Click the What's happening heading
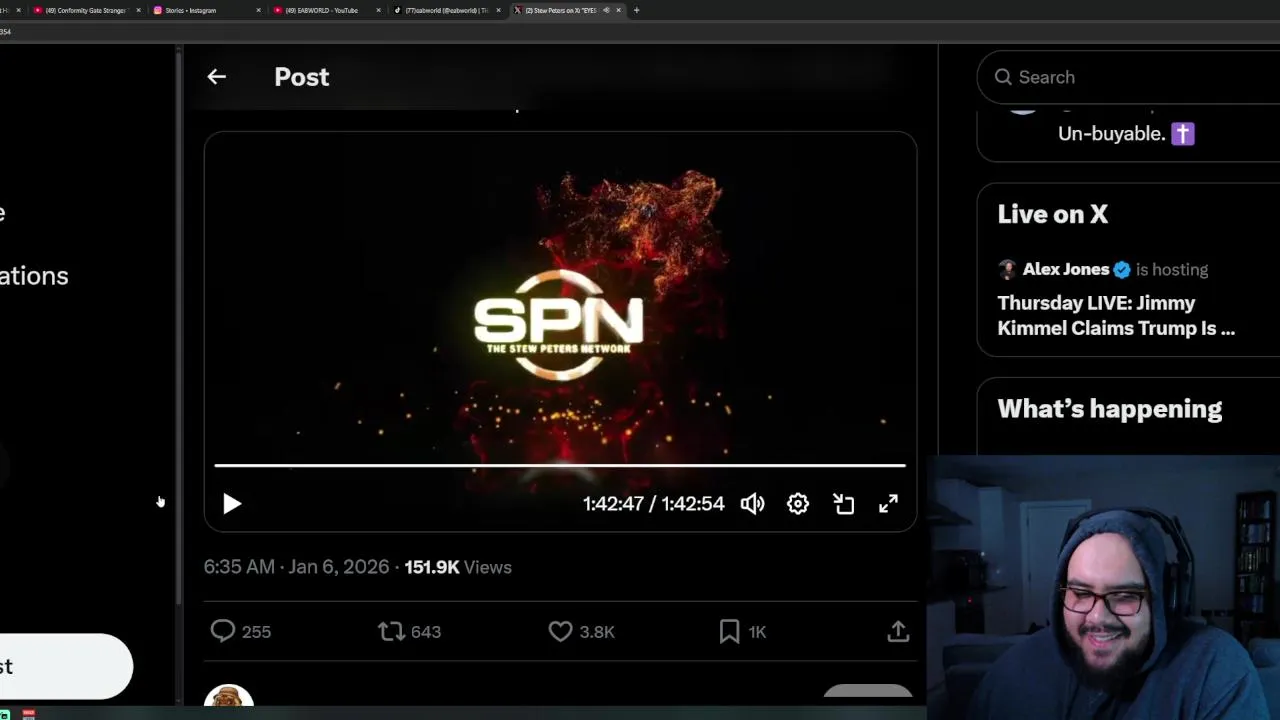The height and width of the screenshot is (720, 1280). (x=1109, y=409)
